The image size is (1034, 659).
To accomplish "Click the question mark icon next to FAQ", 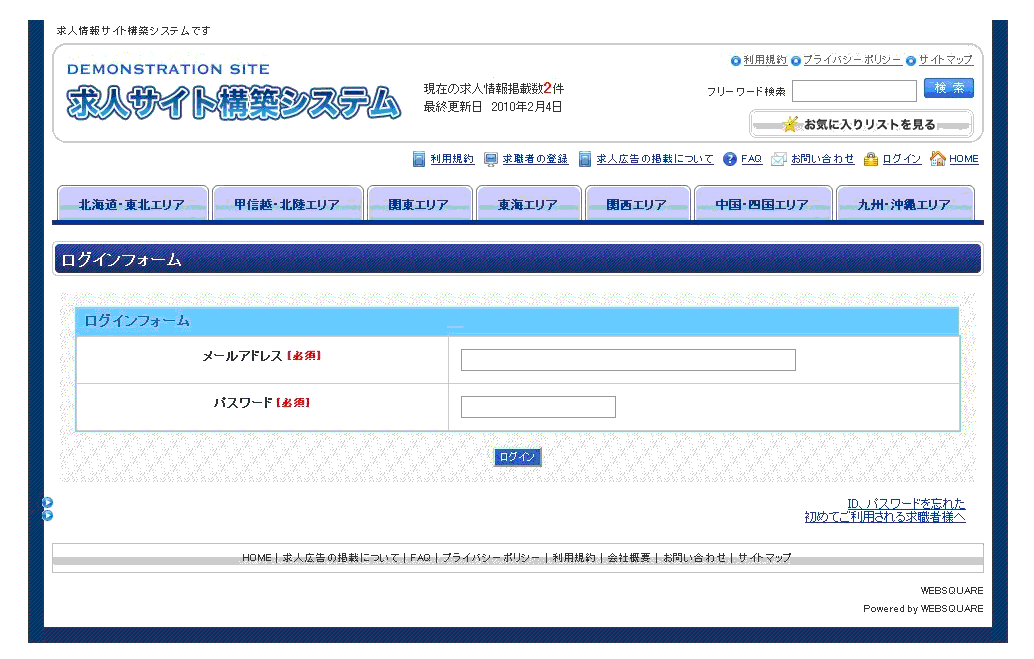I will point(728,159).
